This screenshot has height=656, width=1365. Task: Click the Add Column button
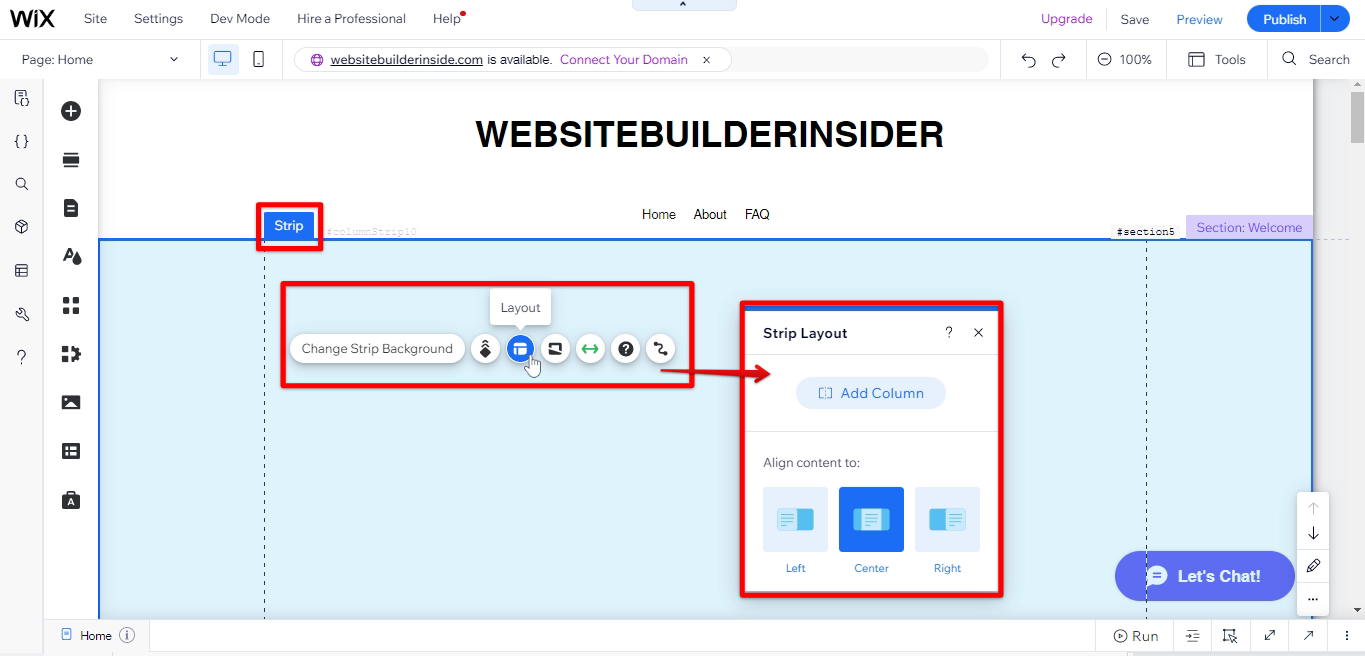point(871,393)
